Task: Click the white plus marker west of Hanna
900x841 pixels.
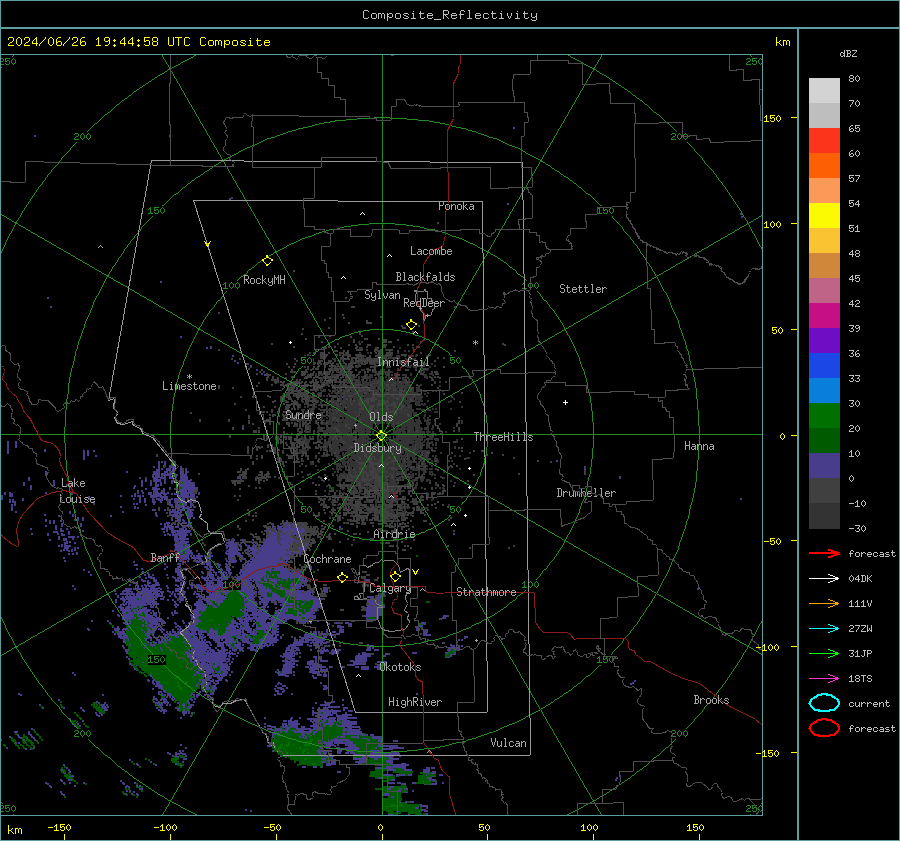Action: (x=565, y=402)
